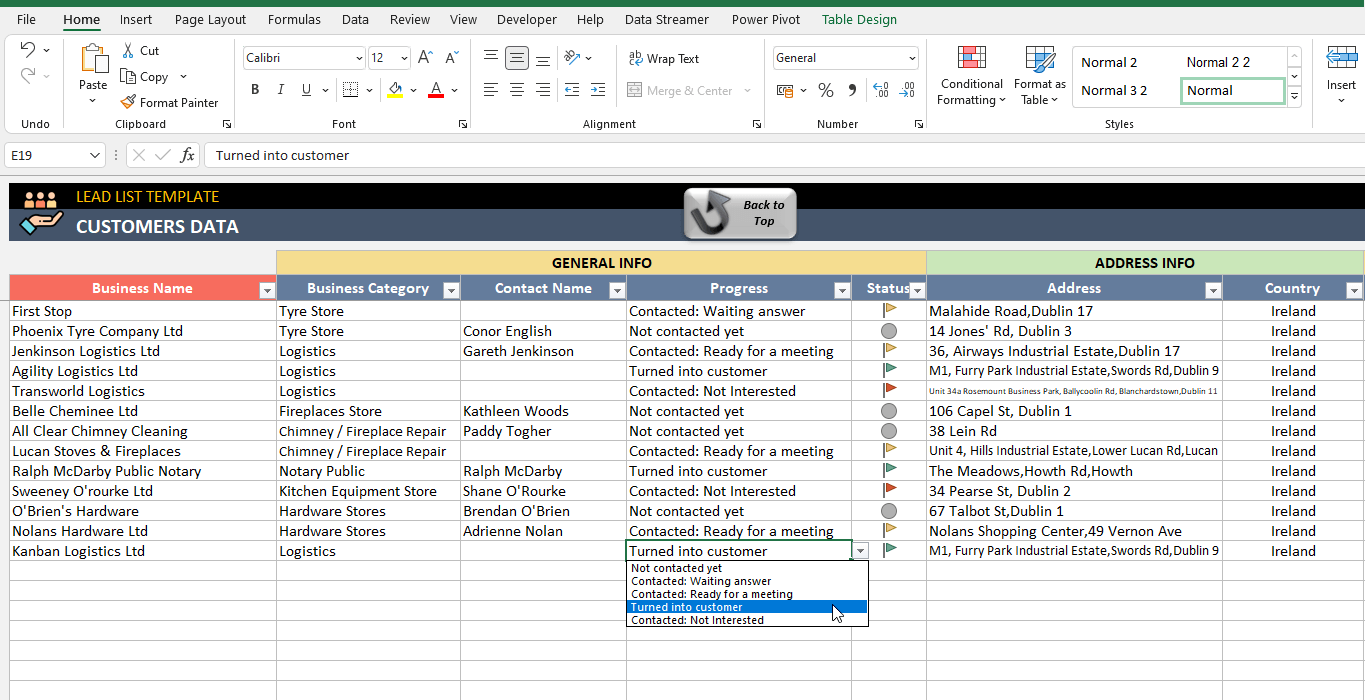This screenshot has height=700, width=1365.
Task: Click the Back to Top button
Action: pos(740,213)
